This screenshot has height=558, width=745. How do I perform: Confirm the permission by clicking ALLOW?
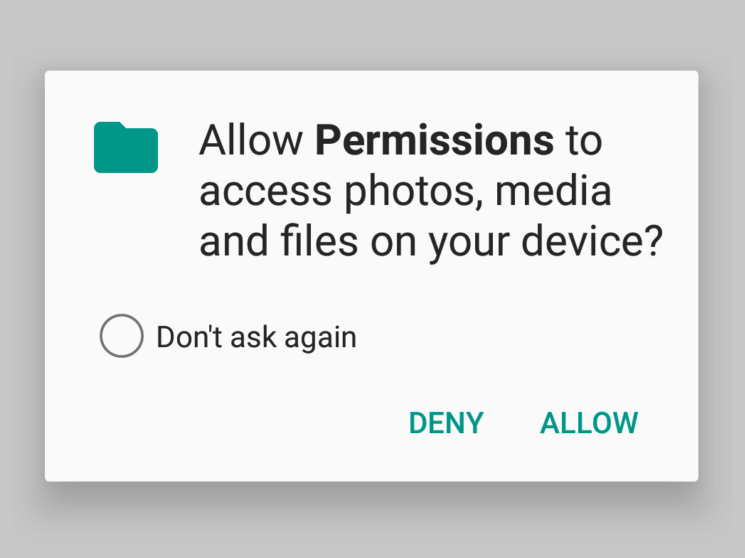coord(589,423)
